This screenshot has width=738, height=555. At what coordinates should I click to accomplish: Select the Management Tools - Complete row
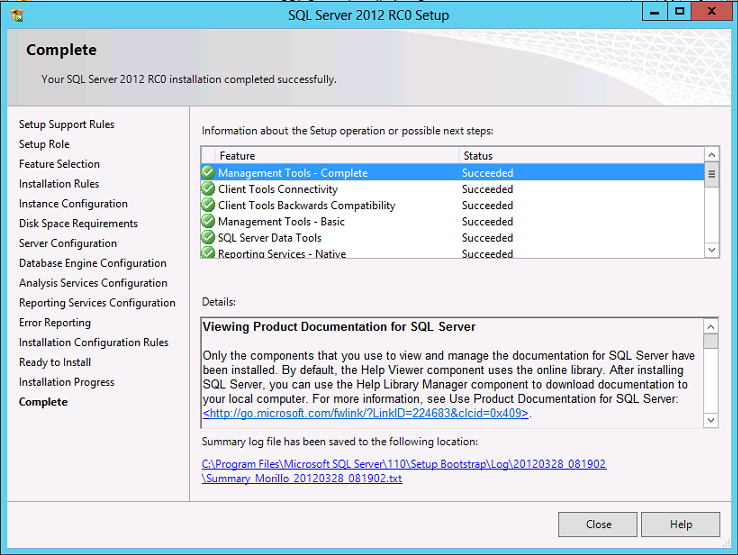pos(452,173)
